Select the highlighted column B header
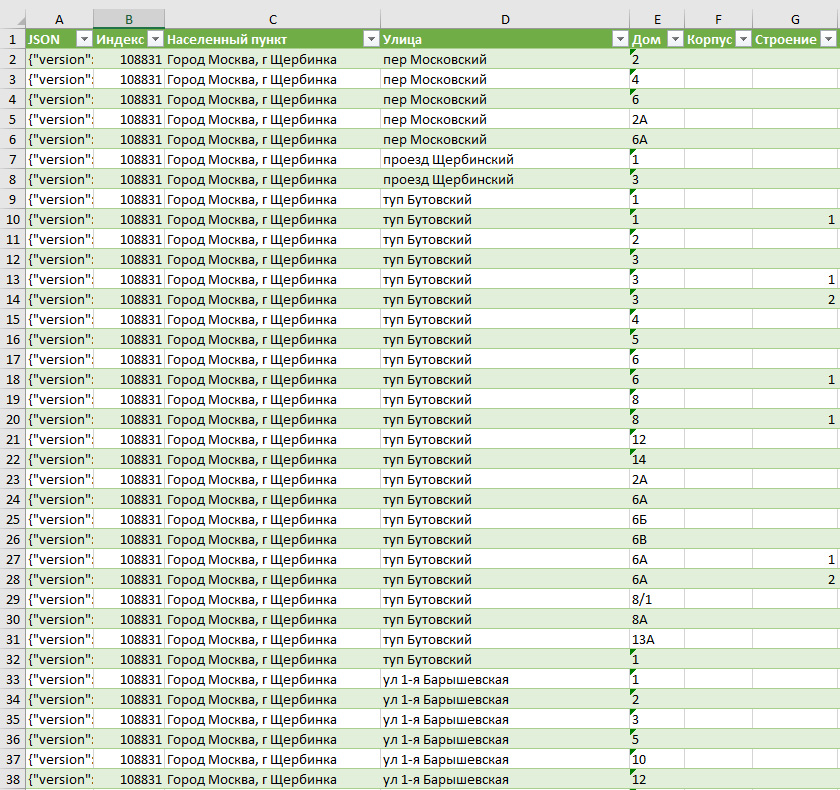This screenshot has width=840, height=790. (x=129, y=19)
